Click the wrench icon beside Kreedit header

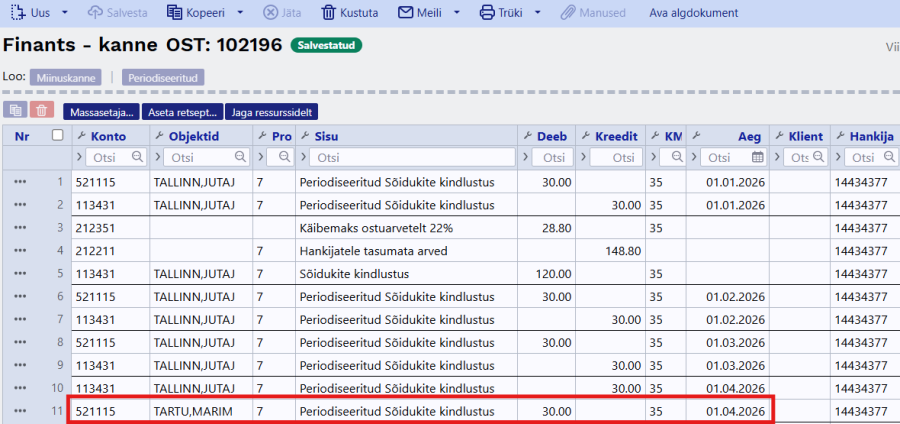pyautogui.click(x=585, y=136)
